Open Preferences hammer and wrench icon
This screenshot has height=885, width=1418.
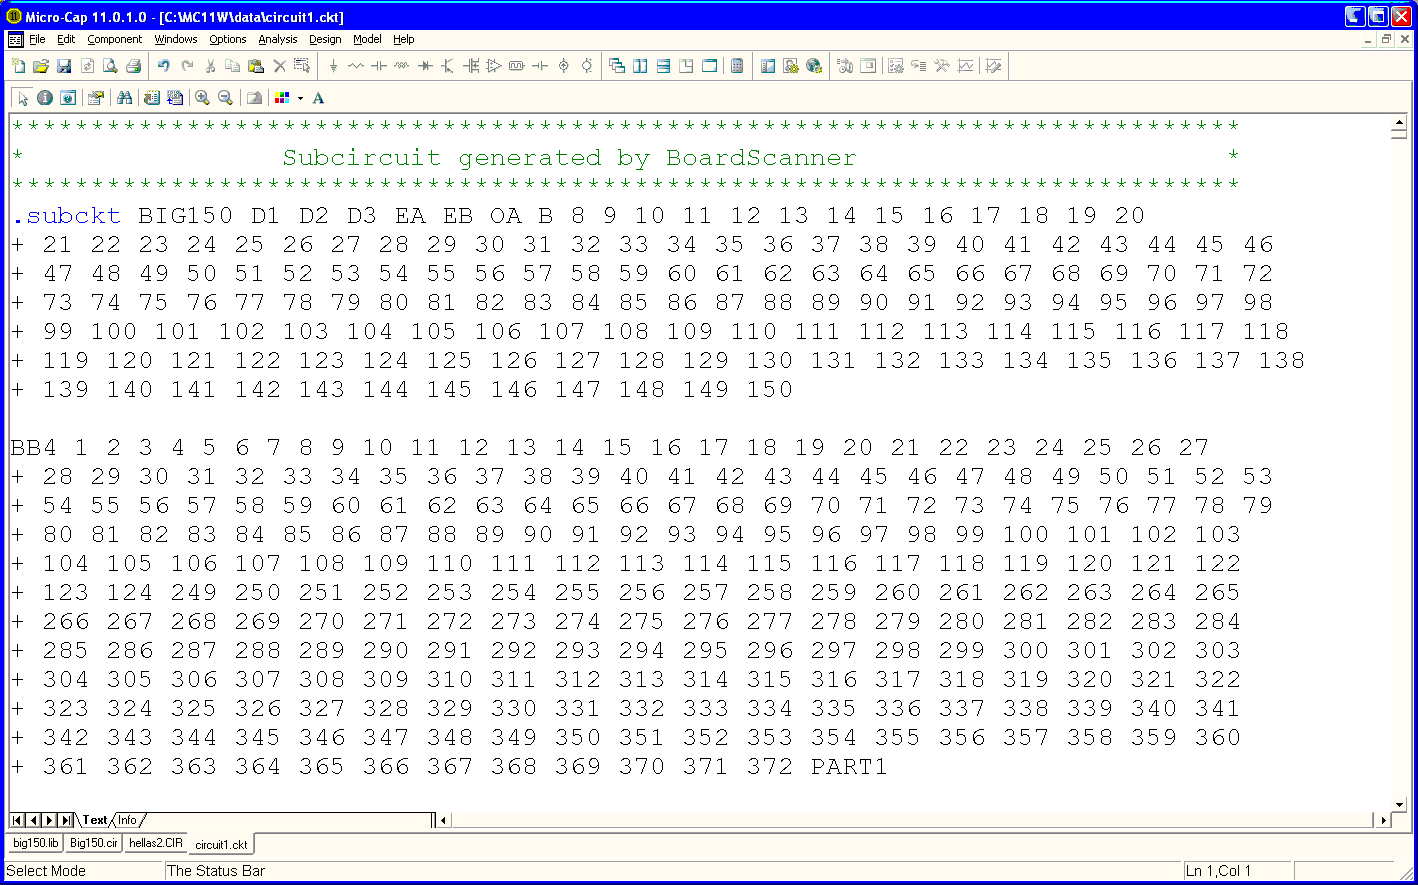tap(942, 66)
